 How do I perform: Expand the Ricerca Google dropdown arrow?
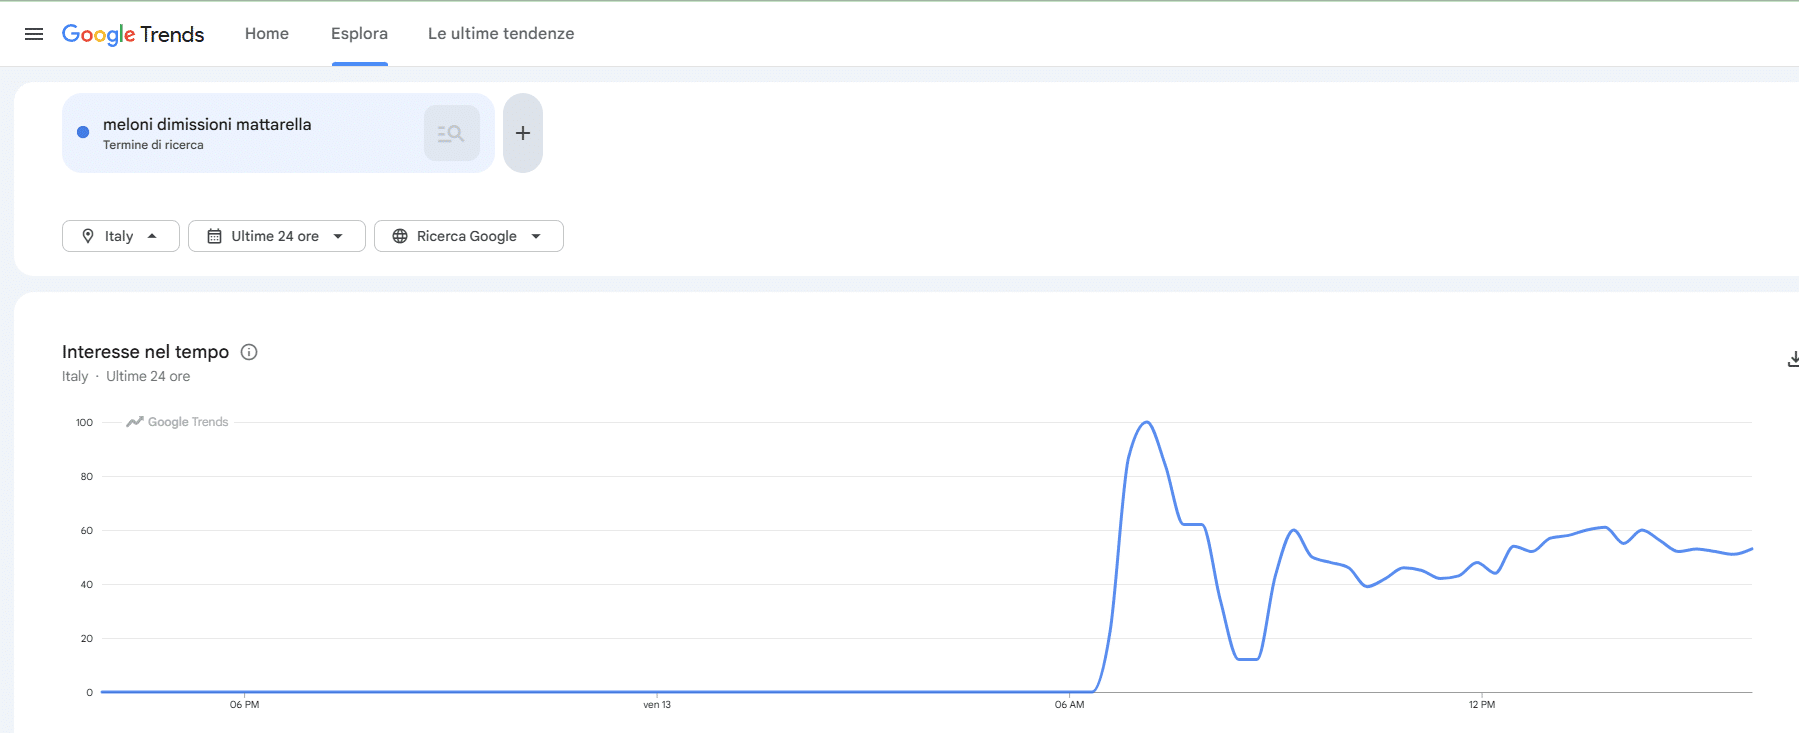pos(536,236)
